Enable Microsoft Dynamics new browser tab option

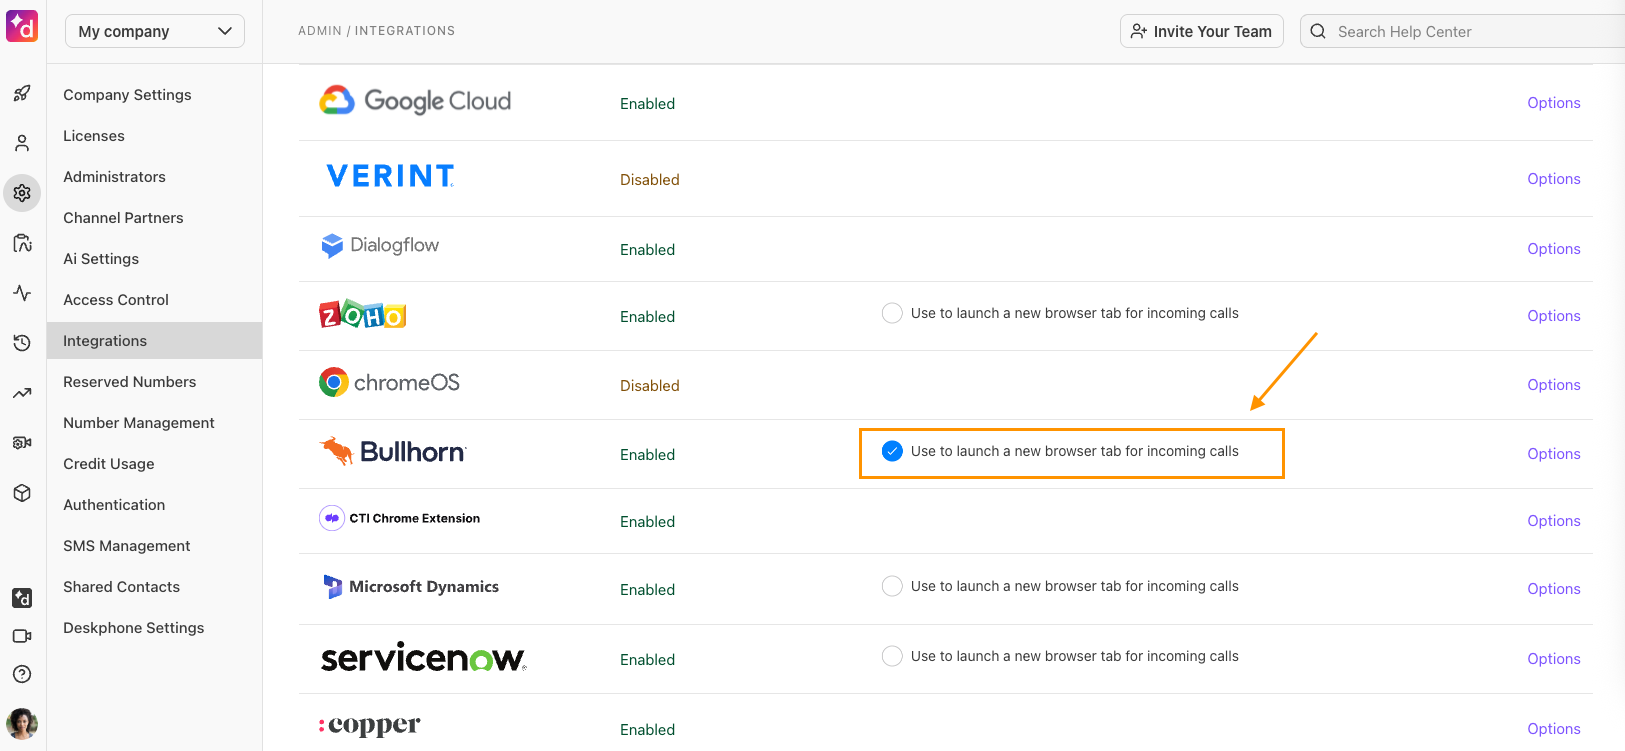(892, 586)
